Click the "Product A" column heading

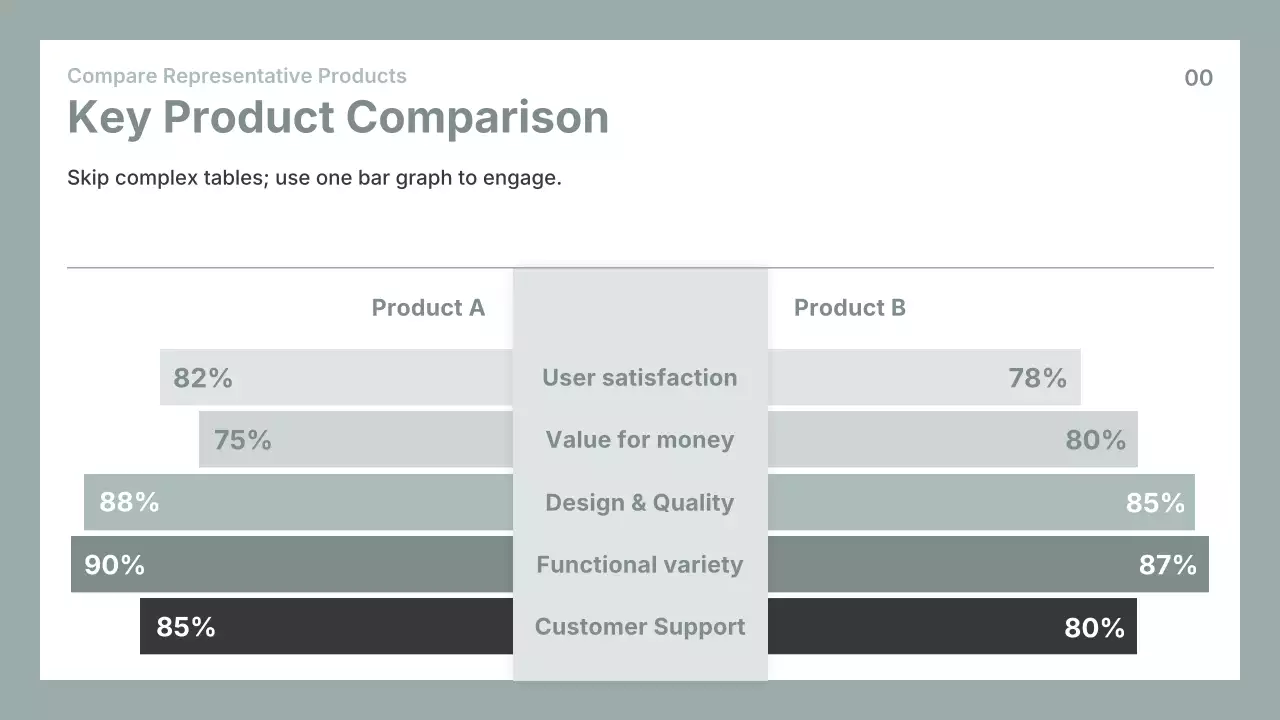(428, 308)
